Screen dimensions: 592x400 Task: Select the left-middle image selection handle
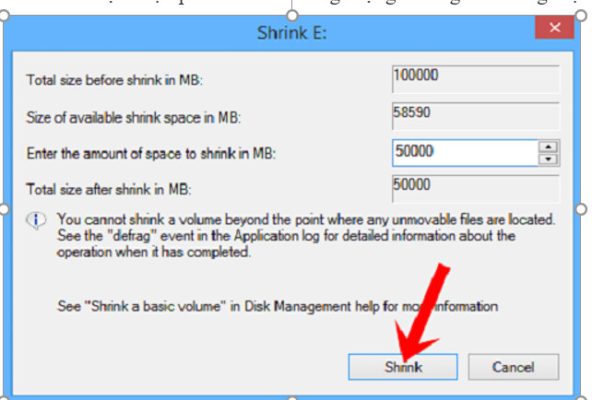pyautogui.click(x=3, y=208)
